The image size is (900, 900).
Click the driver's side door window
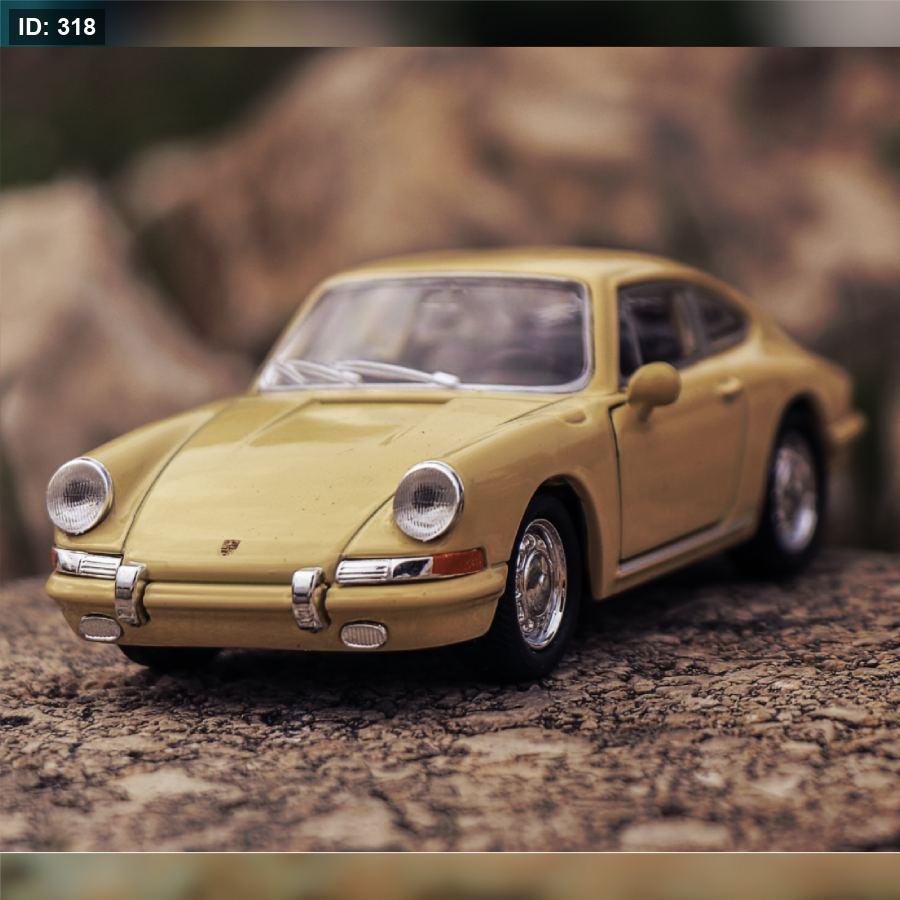pyautogui.click(x=656, y=325)
